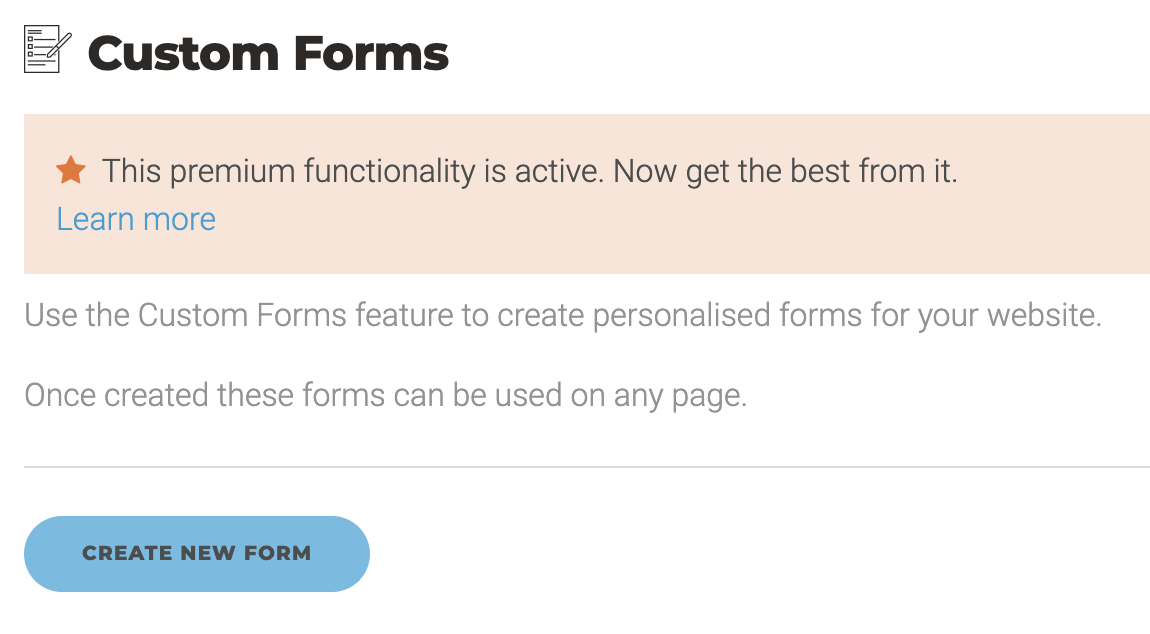Screen dimensions: 1150x634
Task: Select the premium functionality notice banner
Action: coord(575,193)
